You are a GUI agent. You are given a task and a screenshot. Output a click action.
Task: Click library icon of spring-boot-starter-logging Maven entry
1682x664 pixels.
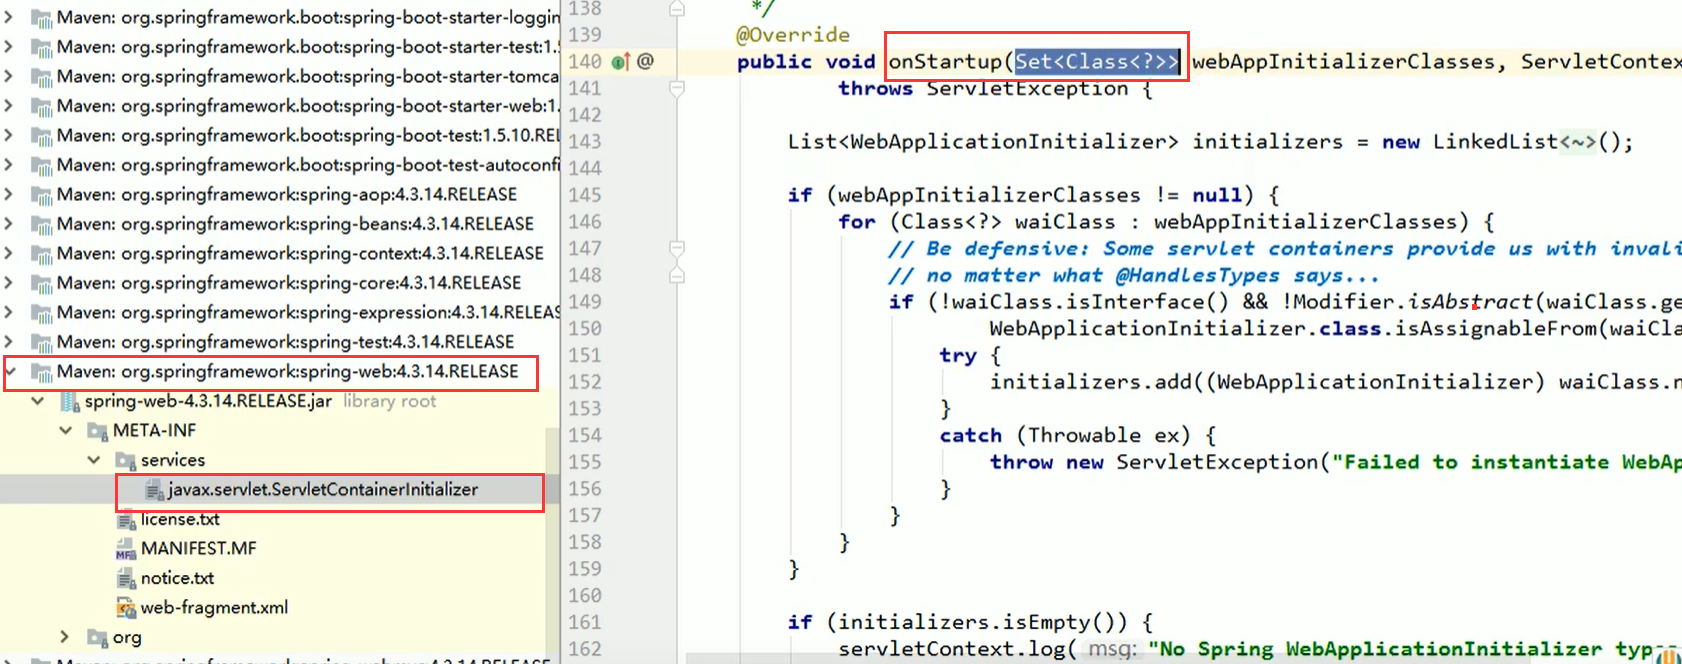click(x=42, y=18)
